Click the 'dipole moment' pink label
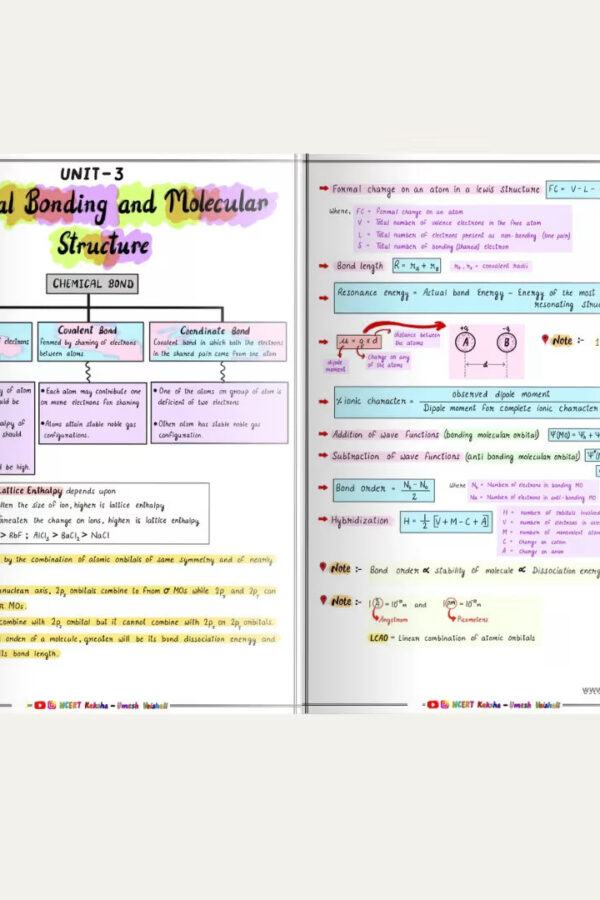The image size is (600, 900). [335, 366]
